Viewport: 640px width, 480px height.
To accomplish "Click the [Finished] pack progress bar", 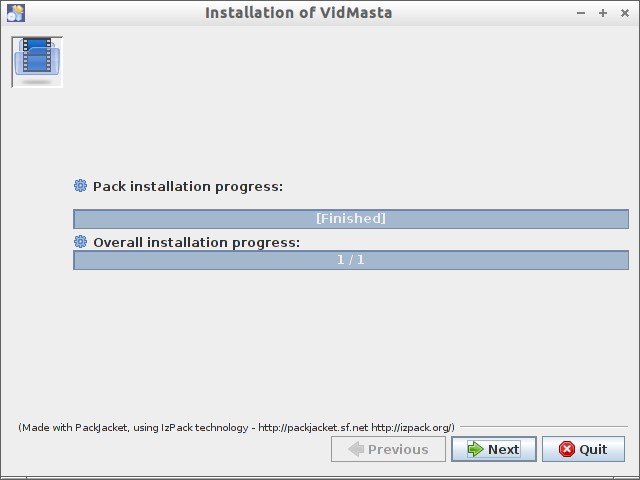I will click(351, 219).
